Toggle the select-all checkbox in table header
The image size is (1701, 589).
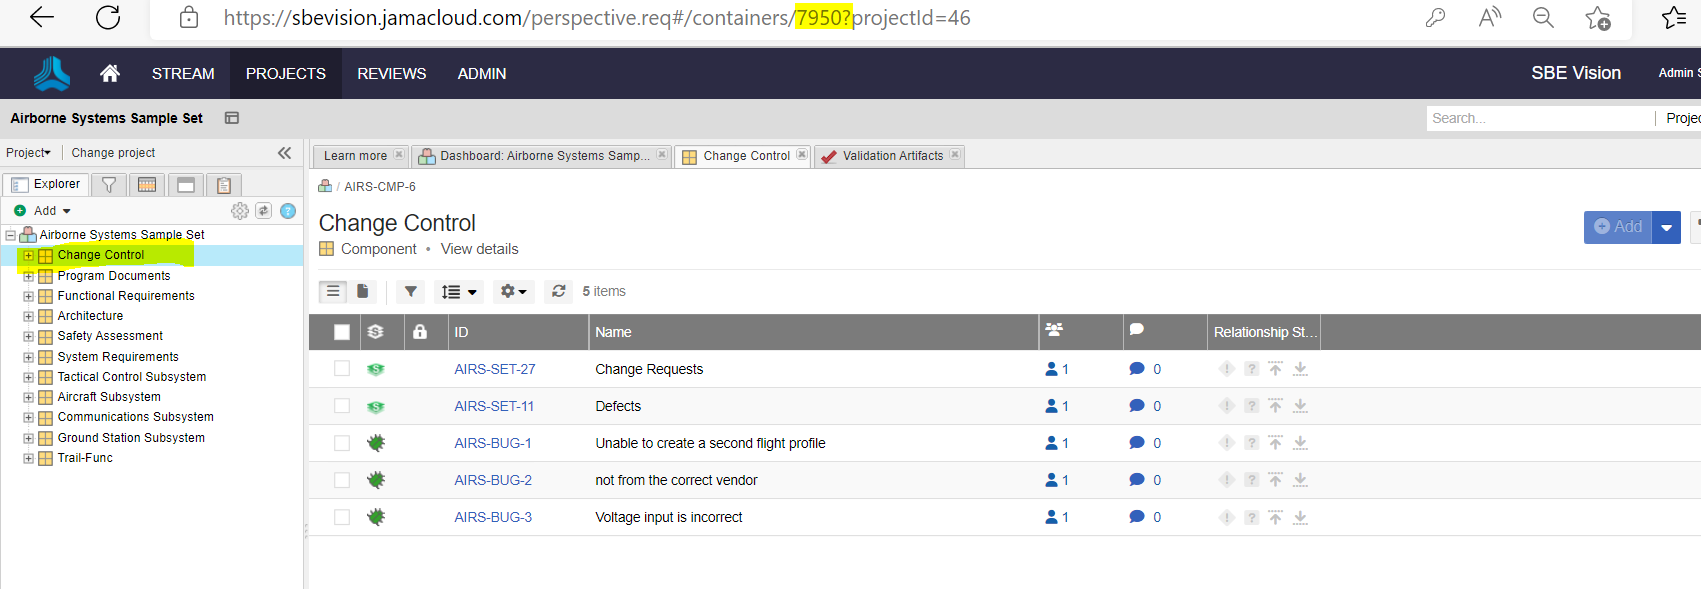tap(342, 332)
